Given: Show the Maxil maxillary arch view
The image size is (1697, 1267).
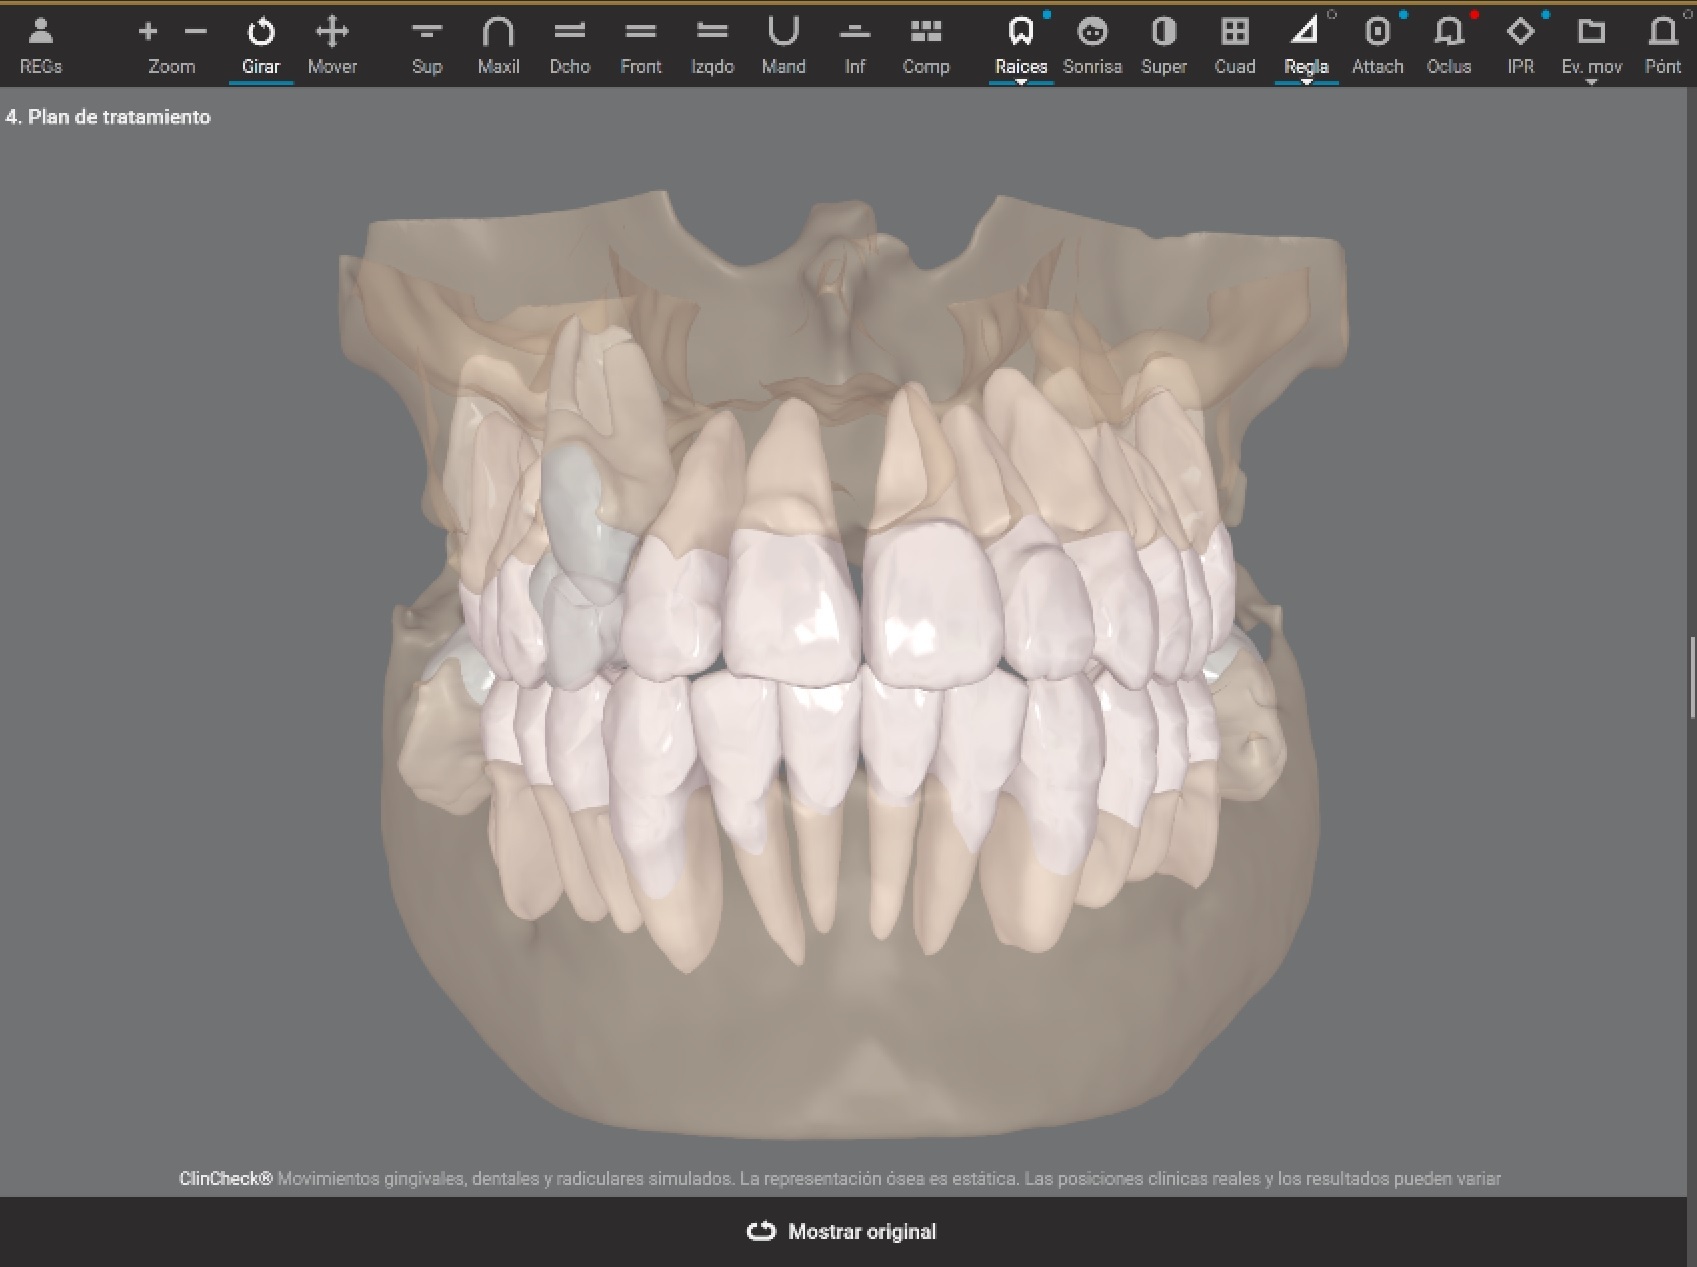Looking at the screenshot, I should point(498,40).
